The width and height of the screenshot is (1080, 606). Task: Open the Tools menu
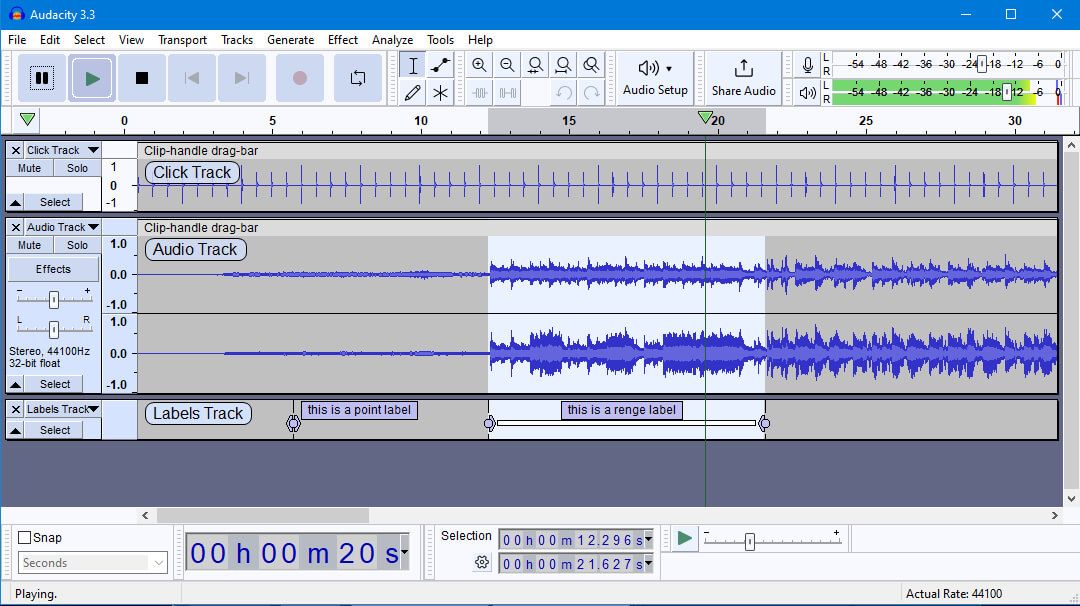pyautogui.click(x=440, y=40)
